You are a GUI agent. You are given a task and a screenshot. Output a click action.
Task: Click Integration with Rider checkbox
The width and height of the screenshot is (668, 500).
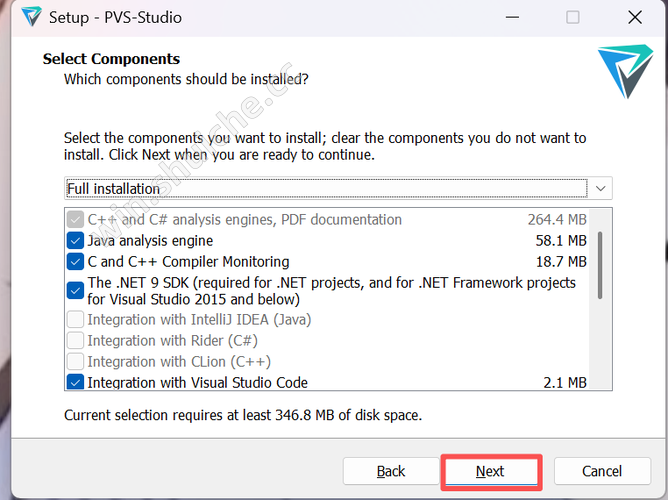pyautogui.click(x=75, y=341)
